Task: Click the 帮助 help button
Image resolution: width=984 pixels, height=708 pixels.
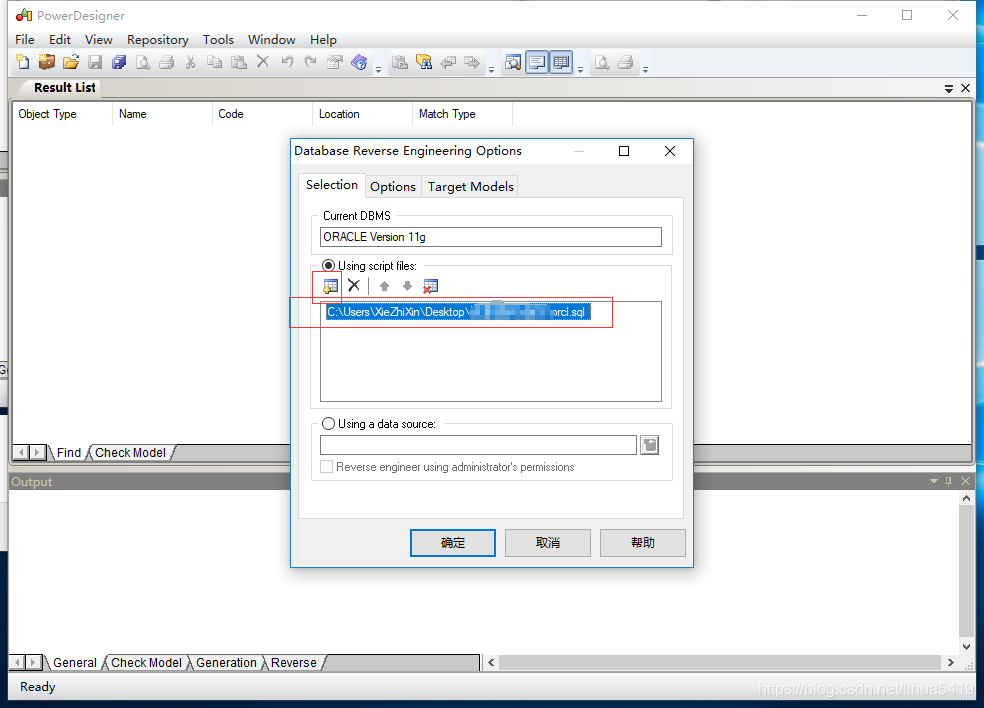Action: 642,543
